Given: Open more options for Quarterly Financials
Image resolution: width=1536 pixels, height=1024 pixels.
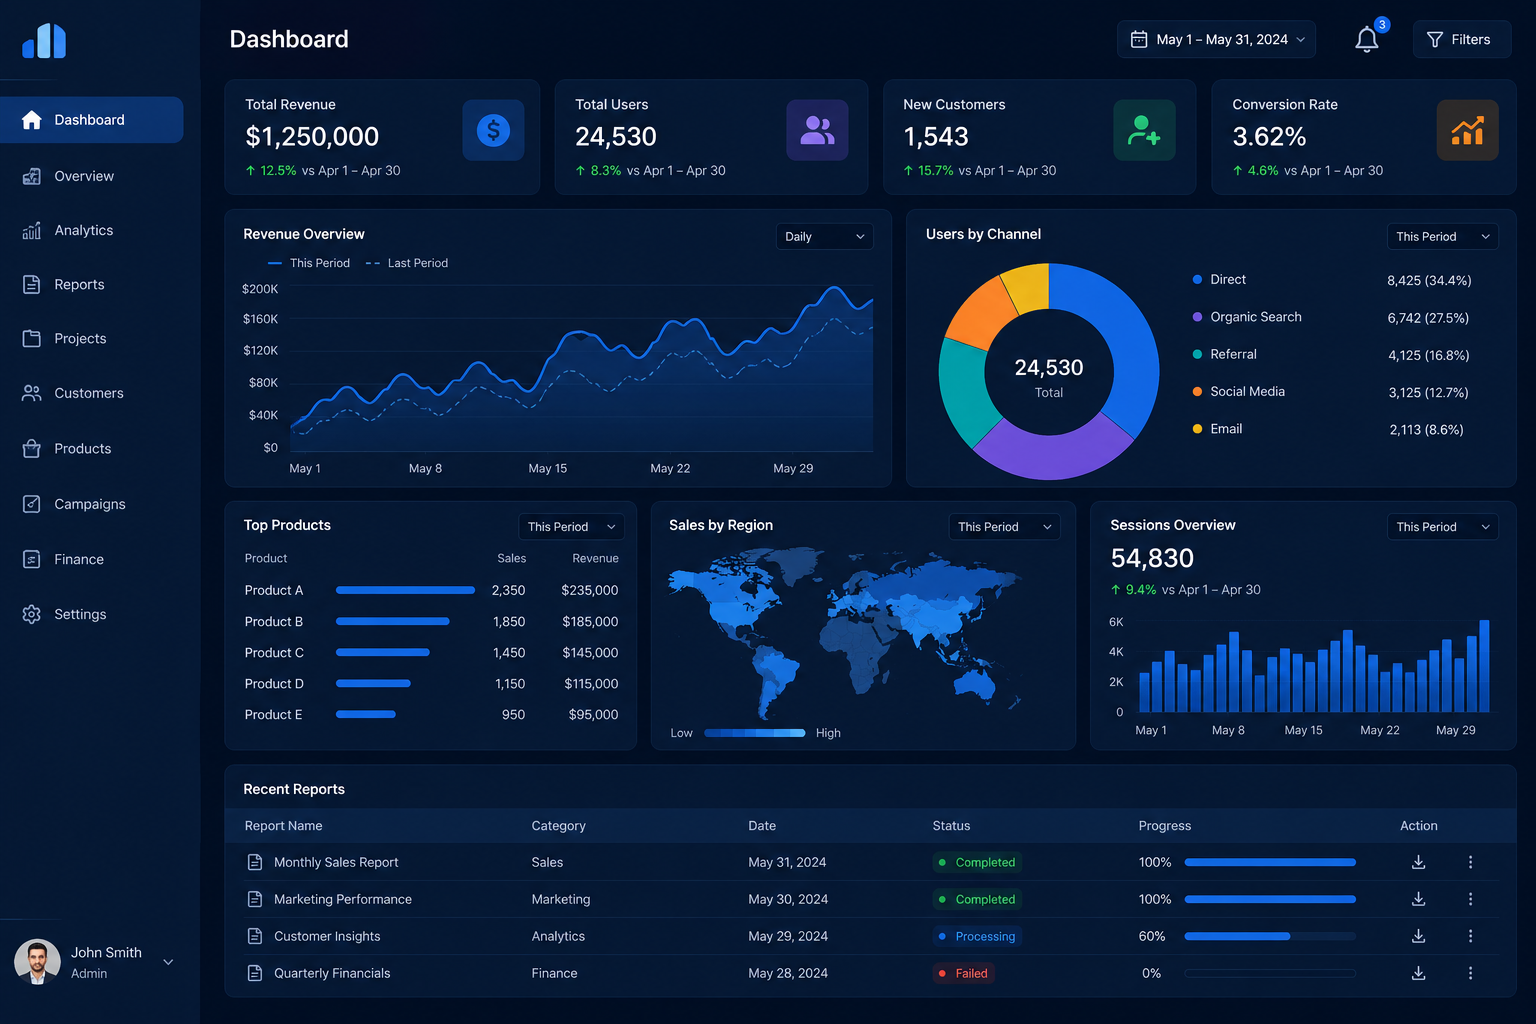Looking at the screenshot, I should [1470, 973].
